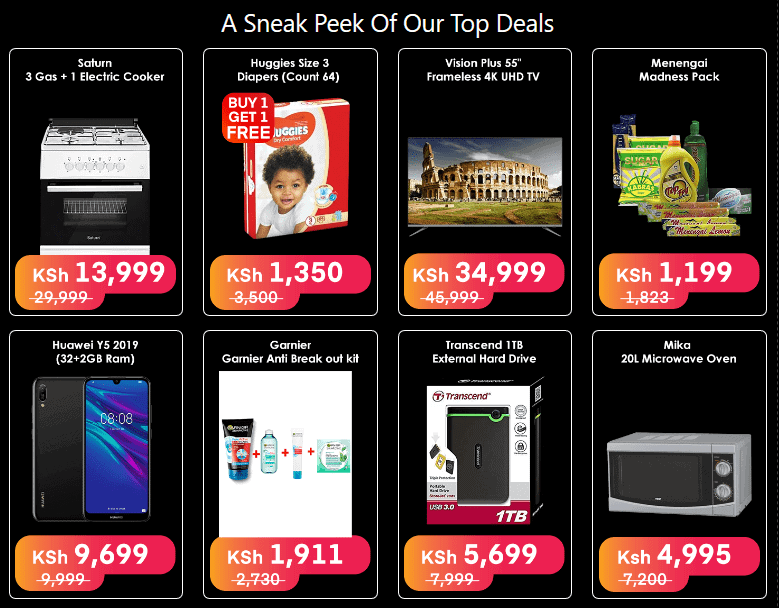Click the Transcend 1TB External Hard Drive title
The image size is (779, 608).
(x=484, y=352)
